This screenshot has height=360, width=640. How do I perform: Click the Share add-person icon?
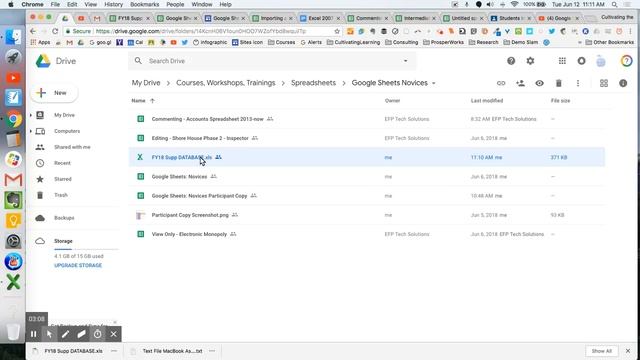(x=520, y=83)
